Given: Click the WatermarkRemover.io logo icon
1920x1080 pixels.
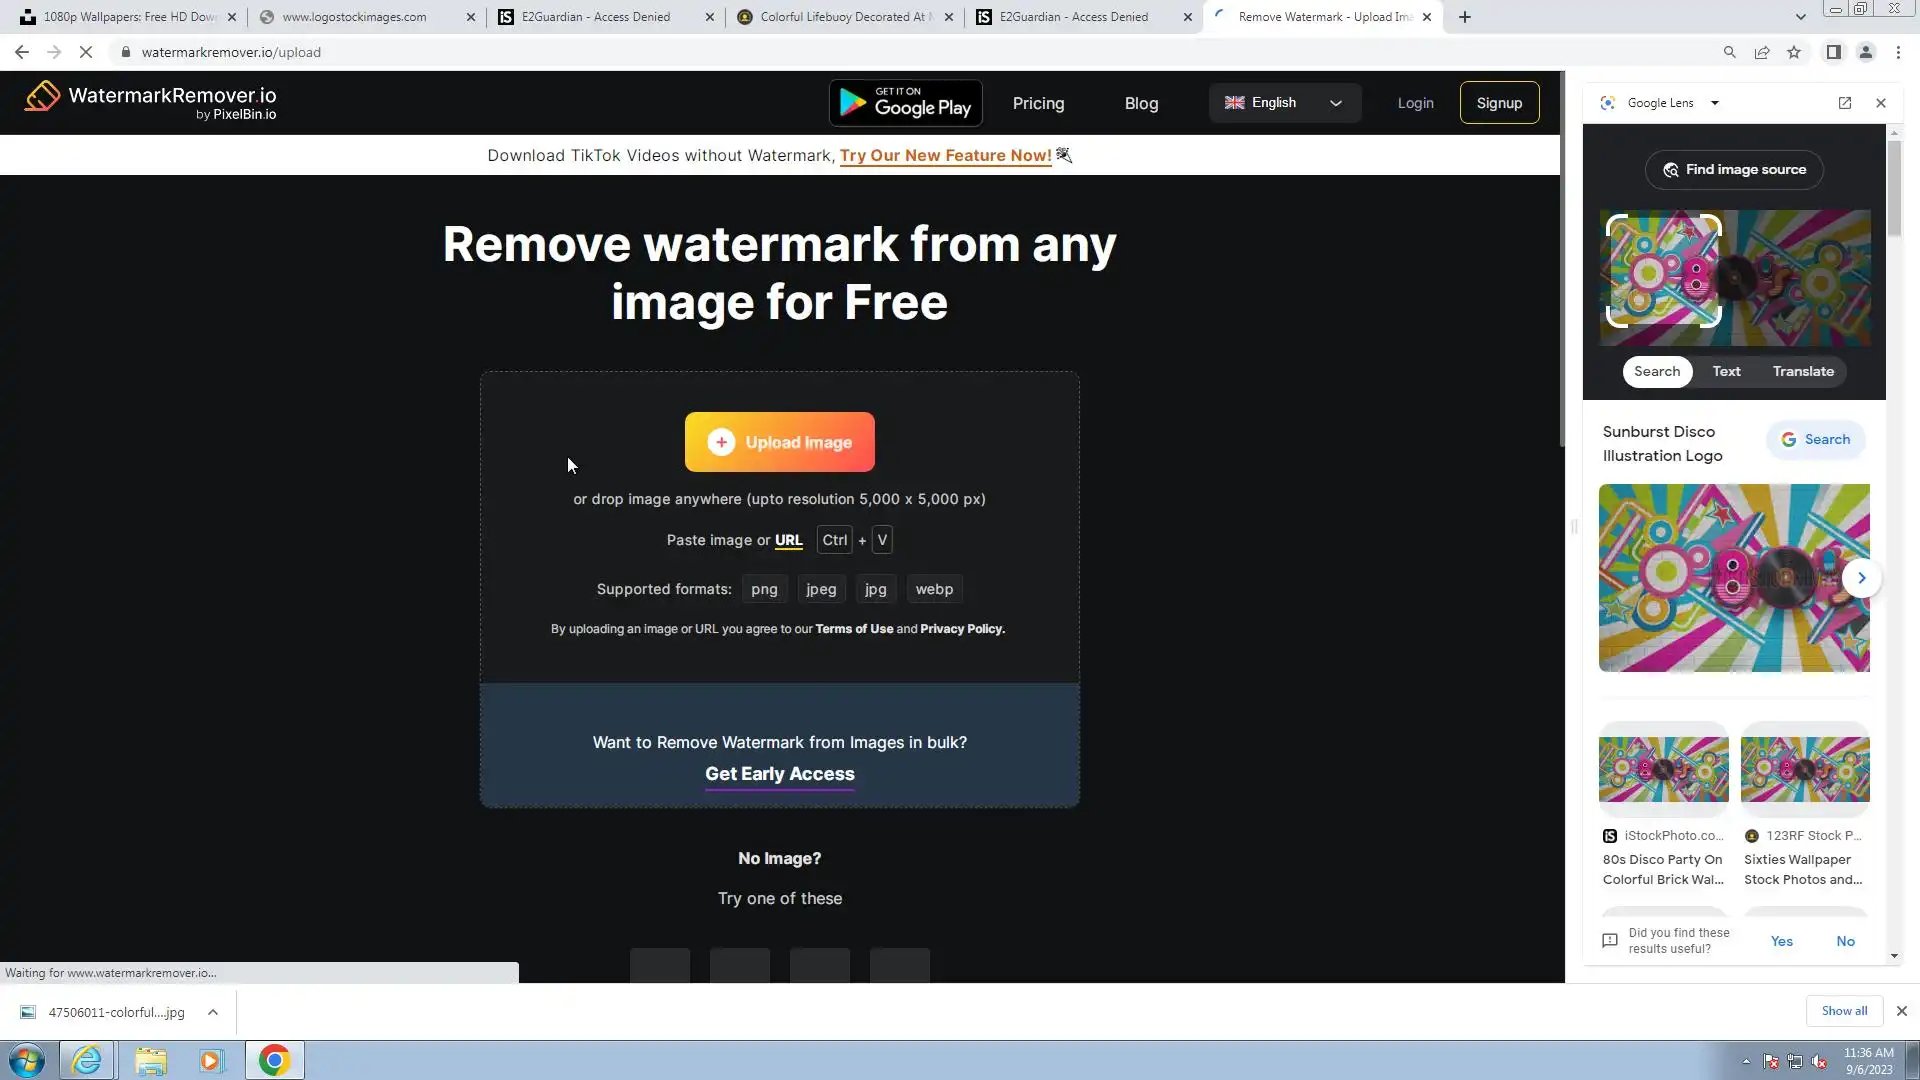Looking at the screenshot, I should [x=42, y=97].
